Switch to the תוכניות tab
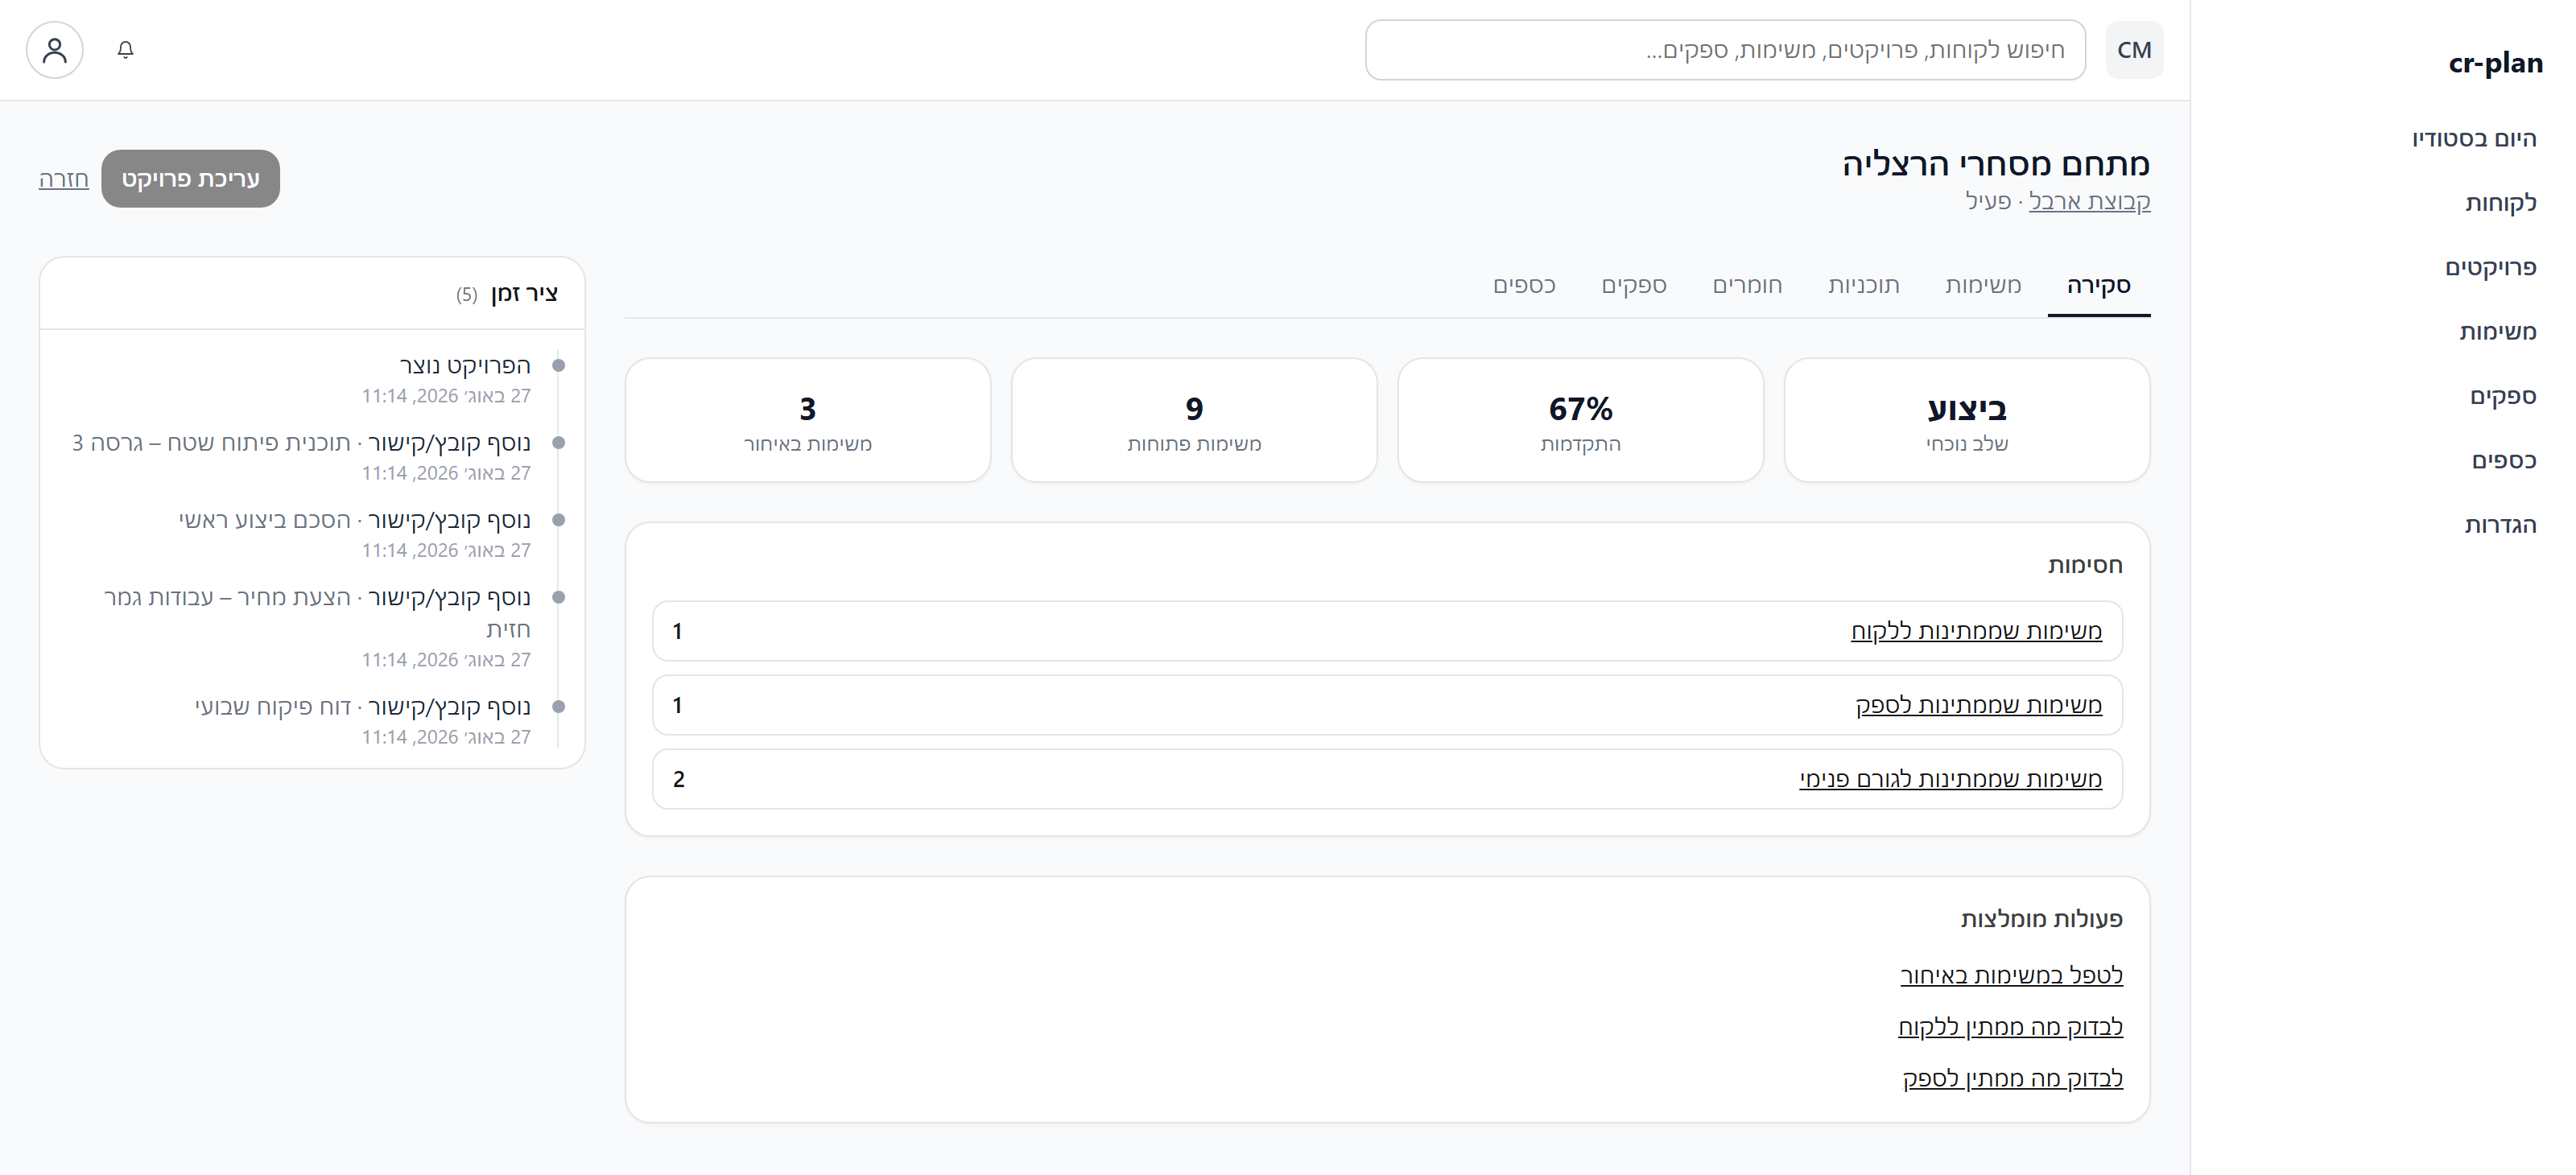Viewport: 2576px width, 1175px height. click(x=1864, y=285)
